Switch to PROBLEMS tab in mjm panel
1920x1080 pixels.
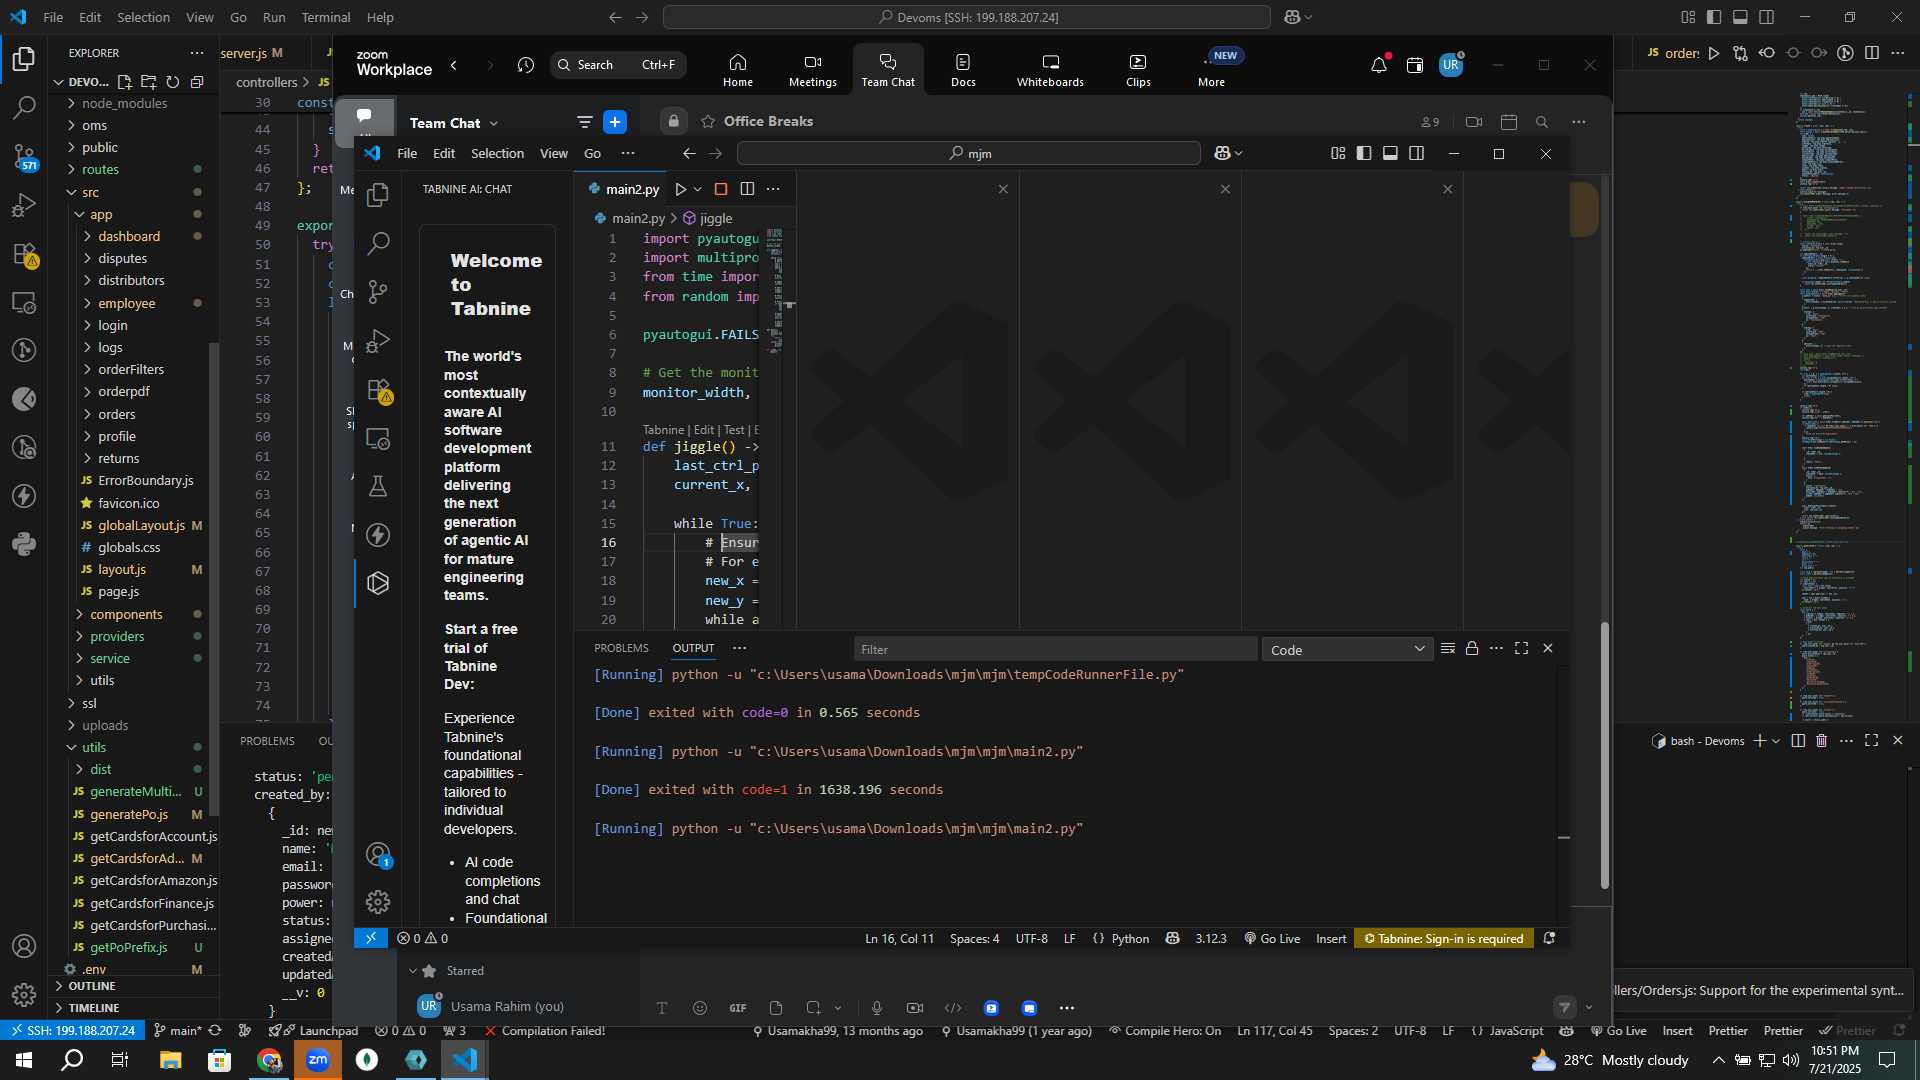[x=621, y=649]
